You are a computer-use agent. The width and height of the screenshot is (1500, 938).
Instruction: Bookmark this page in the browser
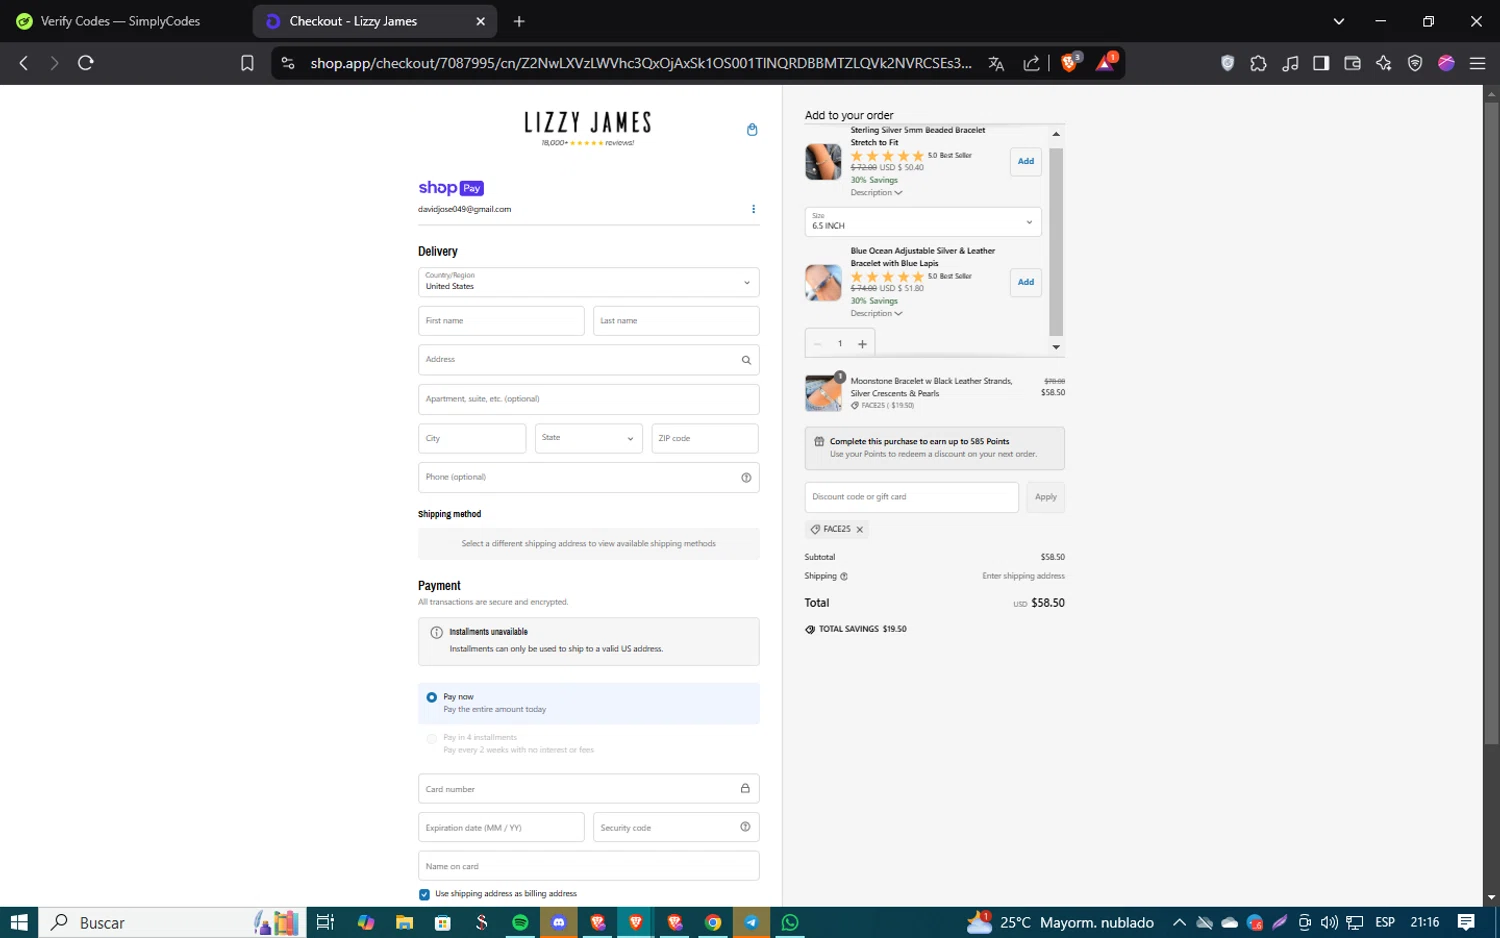[x=247, y=63]
